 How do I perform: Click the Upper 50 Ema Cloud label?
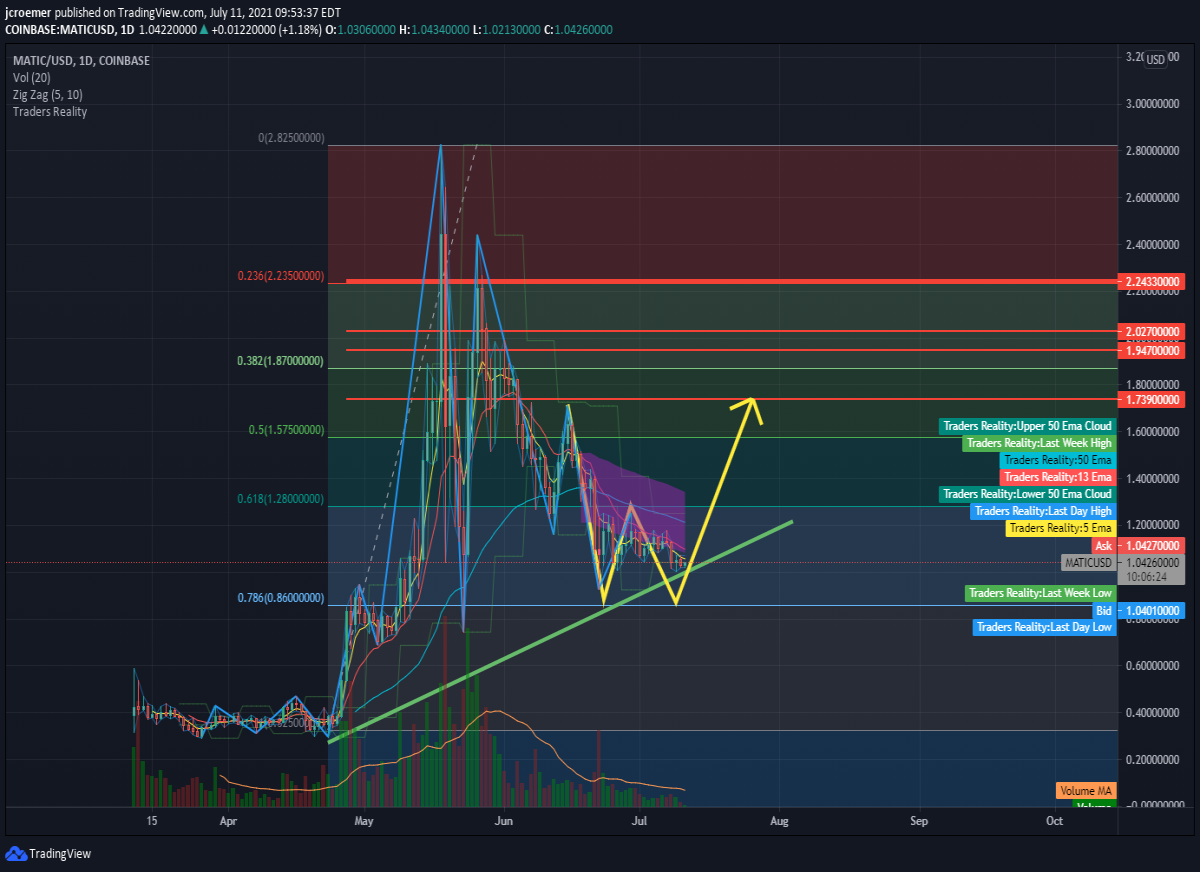coord(1027,426)
